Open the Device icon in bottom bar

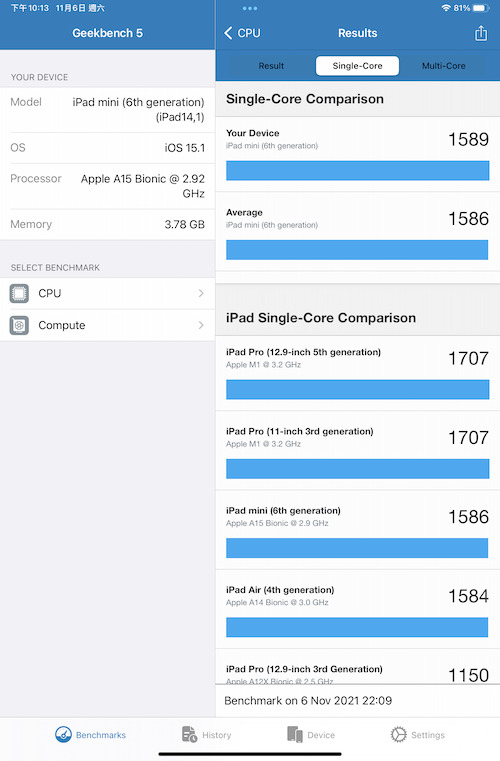click(295, 734)
